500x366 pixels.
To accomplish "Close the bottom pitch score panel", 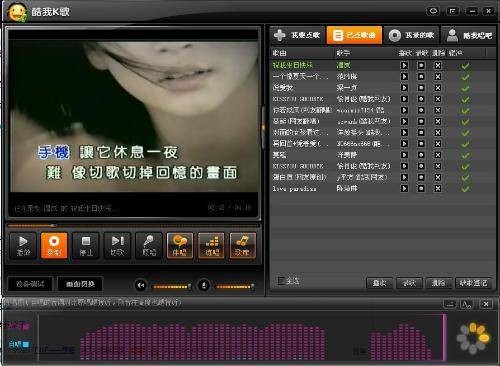I will 486,304.
